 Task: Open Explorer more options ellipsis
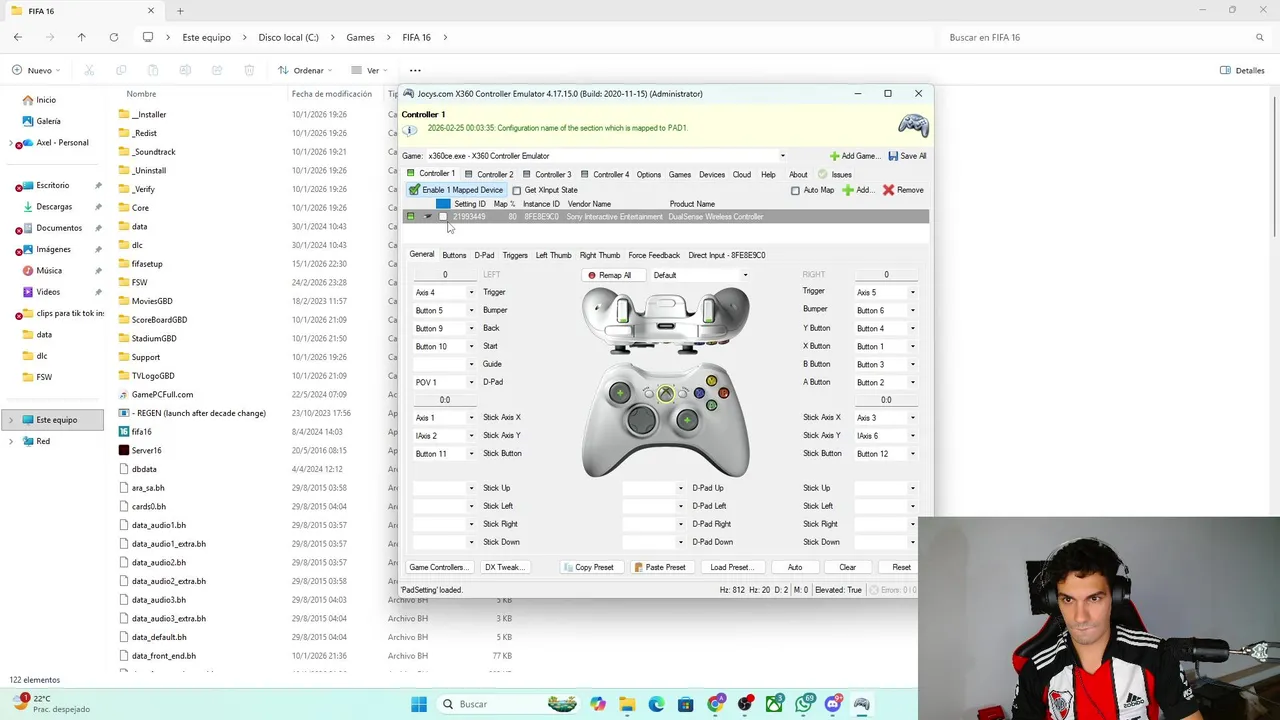click(415, 70)
